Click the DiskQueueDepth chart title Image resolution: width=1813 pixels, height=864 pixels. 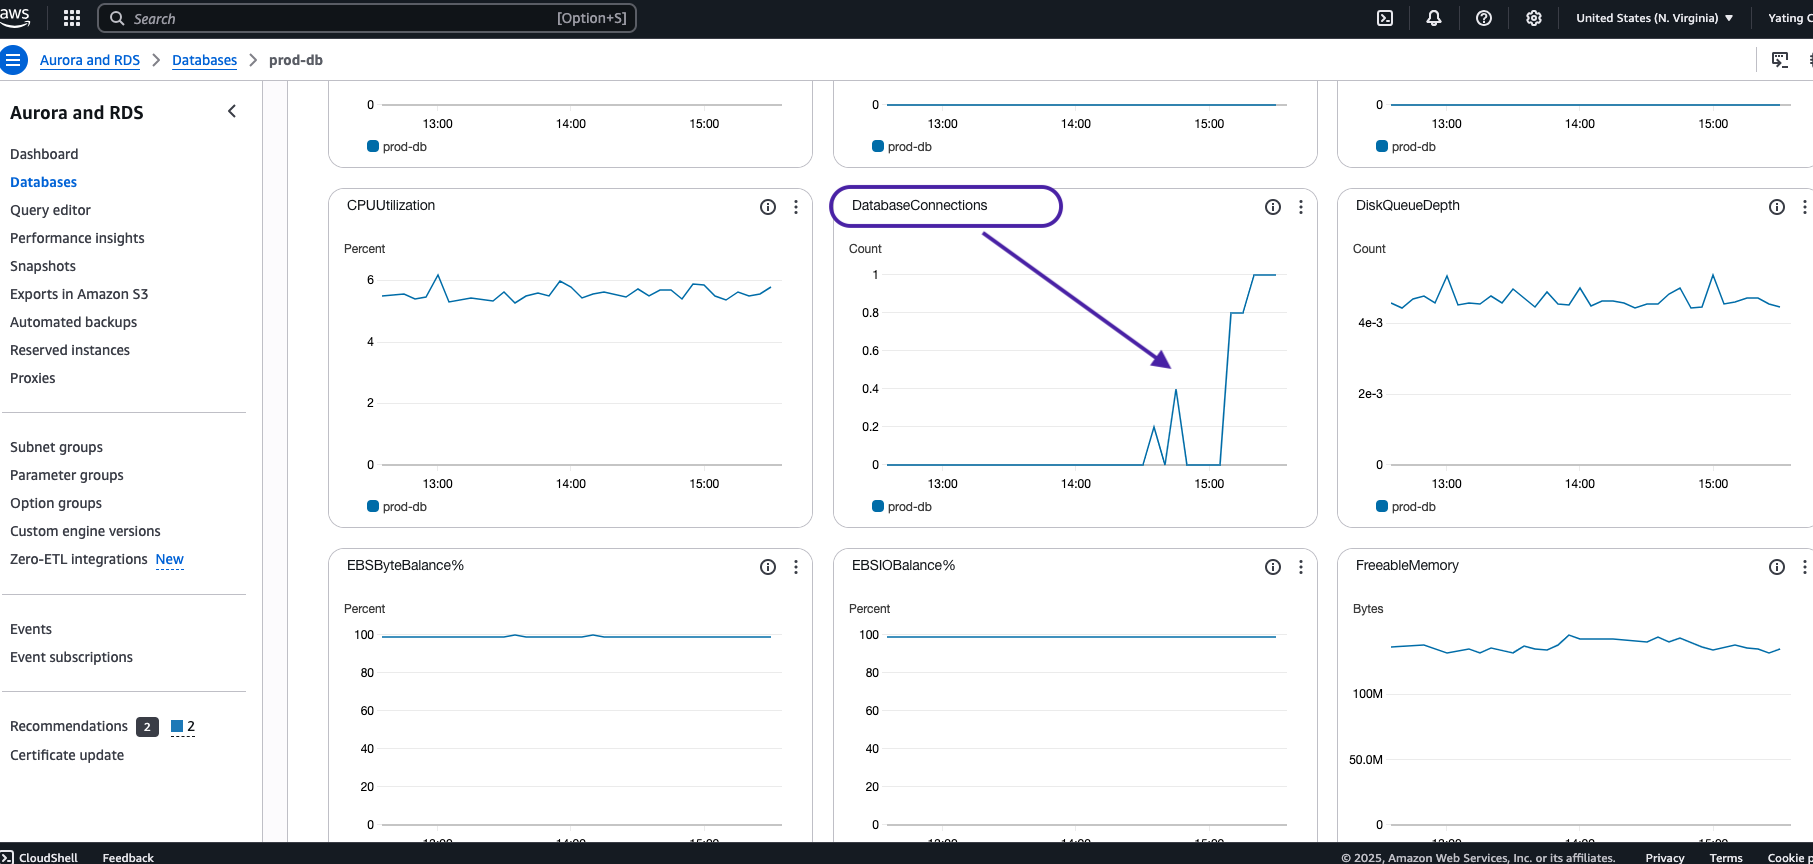click(x=1408, y=205)
